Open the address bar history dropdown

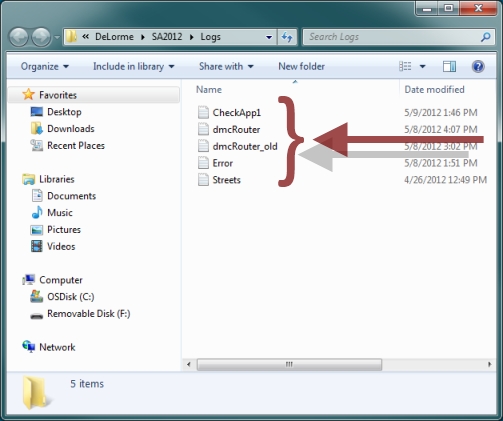point(269,37)
